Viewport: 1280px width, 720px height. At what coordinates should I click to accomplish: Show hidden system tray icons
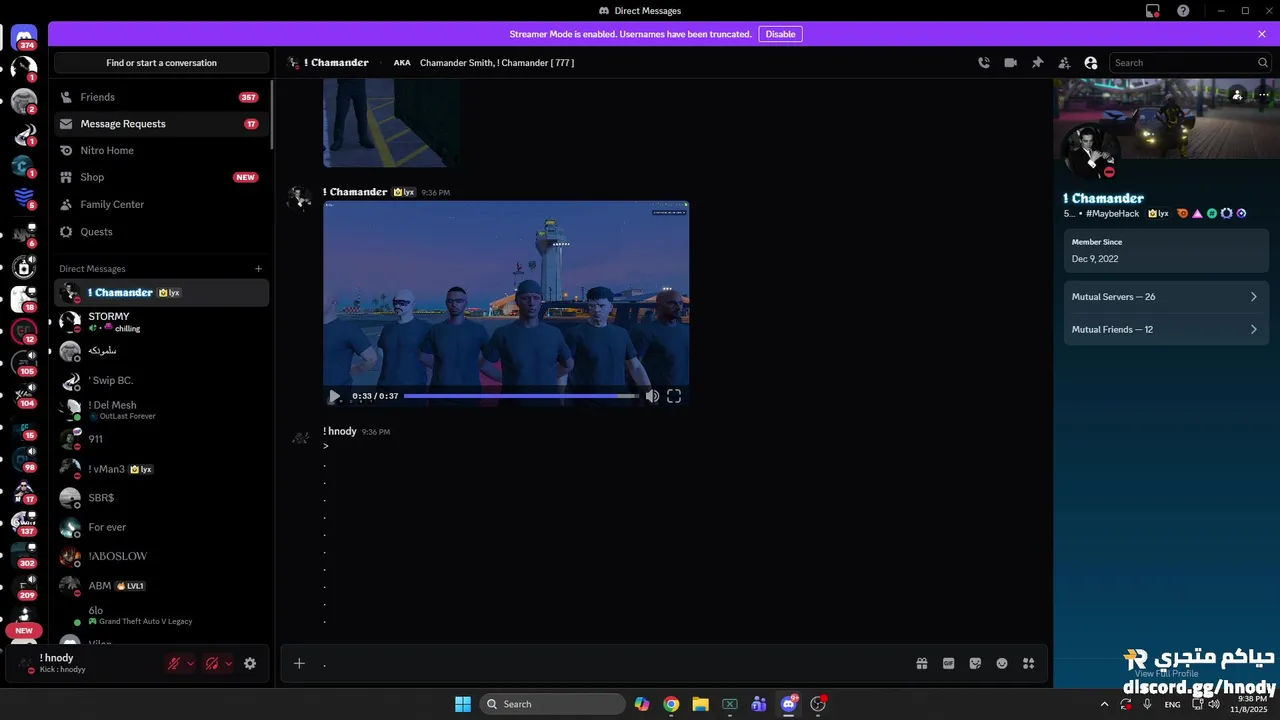(x=1104, y=704)
